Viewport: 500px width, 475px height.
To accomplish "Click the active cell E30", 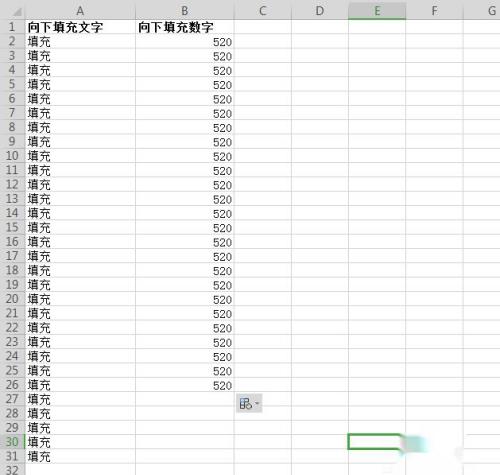I will (x=375, y=442).
